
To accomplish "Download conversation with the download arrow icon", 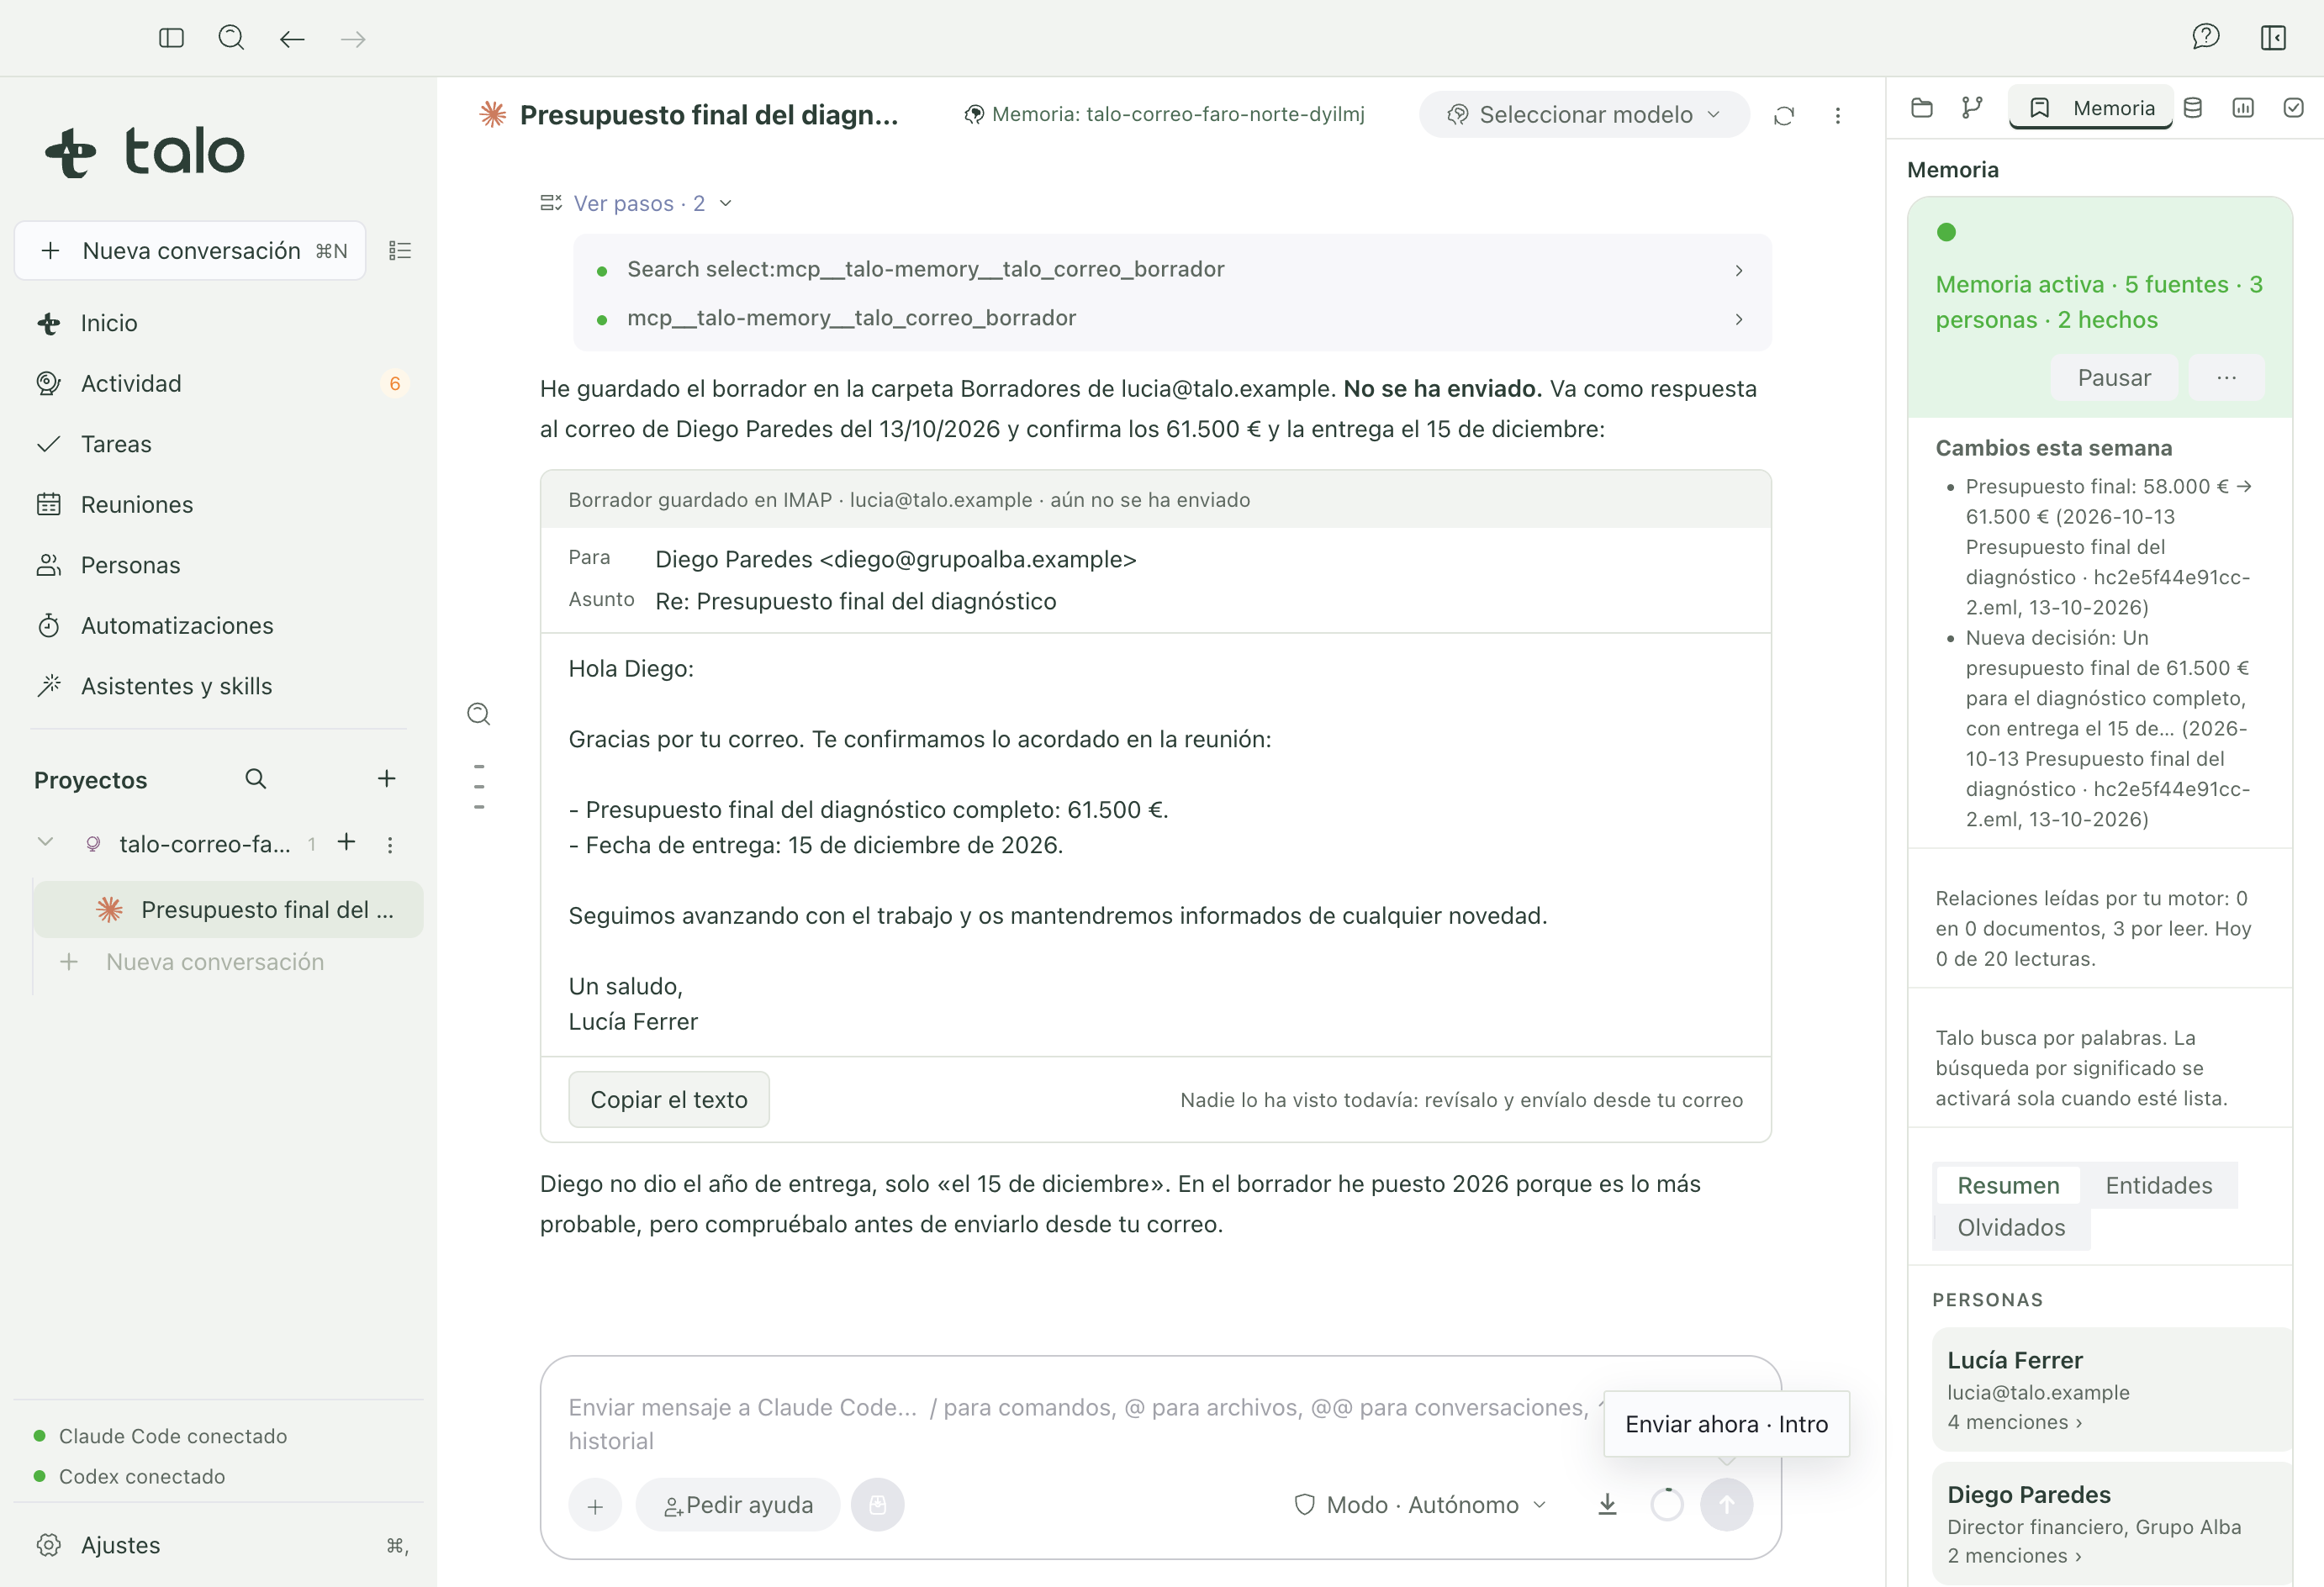I will [x=1607, y=1504].
